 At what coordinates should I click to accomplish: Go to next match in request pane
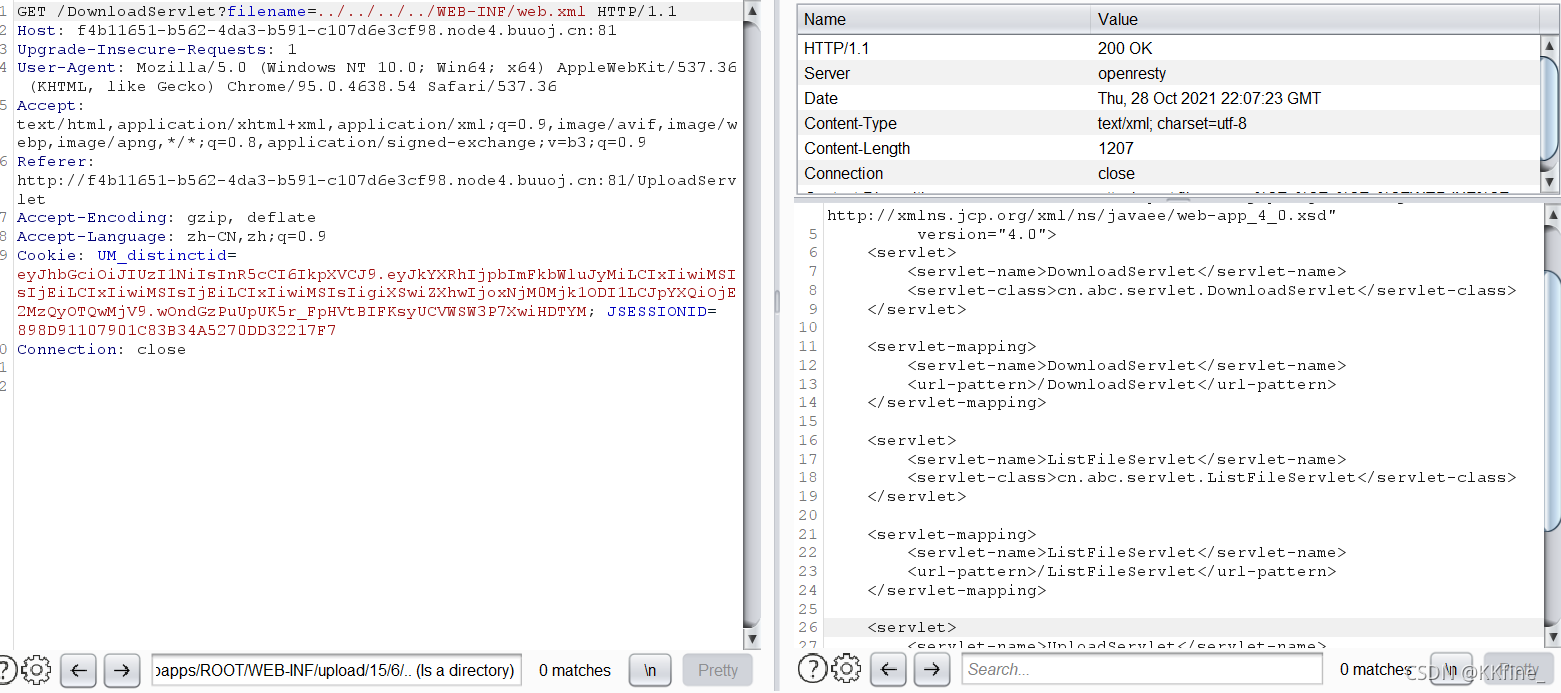[122, 670]
